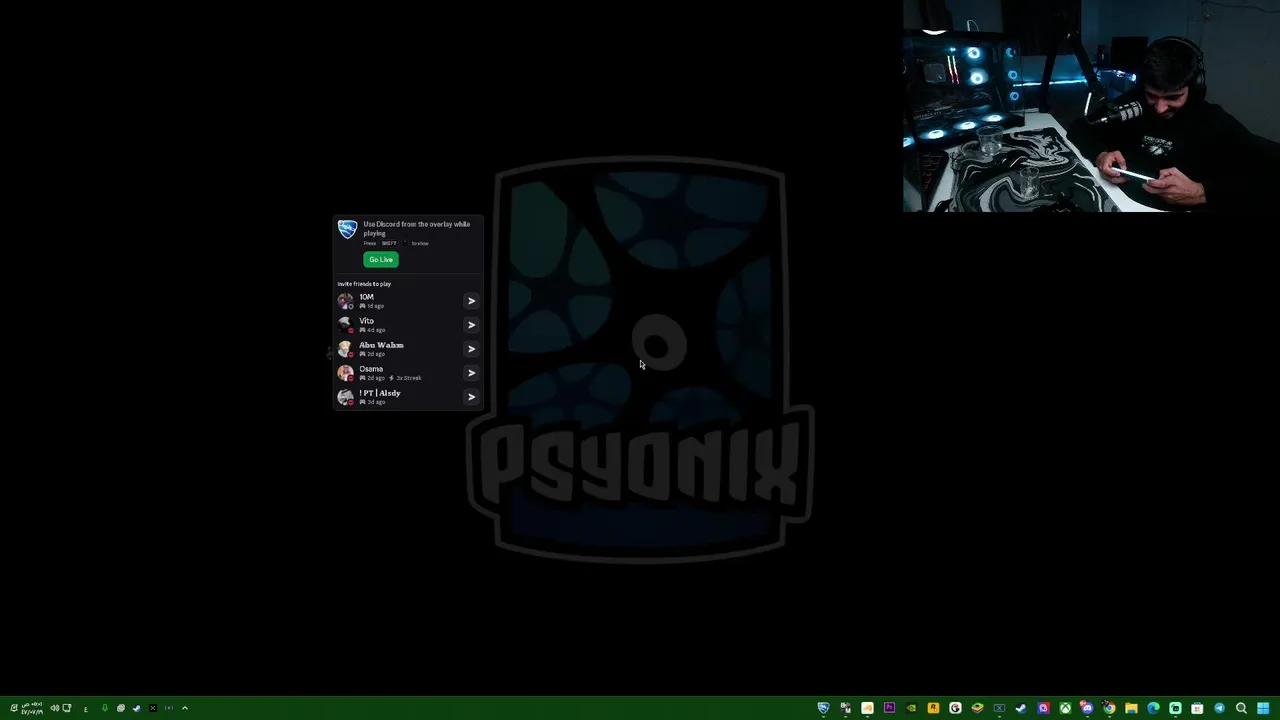Open Rockstar Games Launcher from the taskbar
This screenshot has height=720, width=1280.
pyautogui.click(x=933, y=708)
